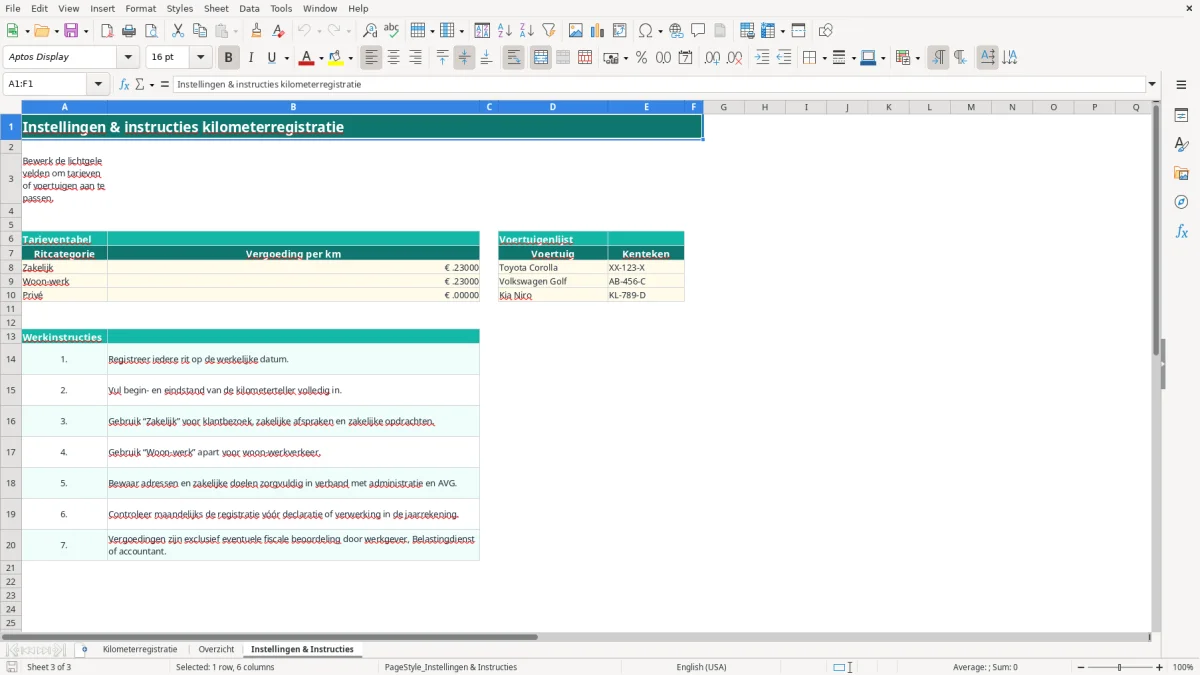Apply red font color swatch

coord(306,58)
